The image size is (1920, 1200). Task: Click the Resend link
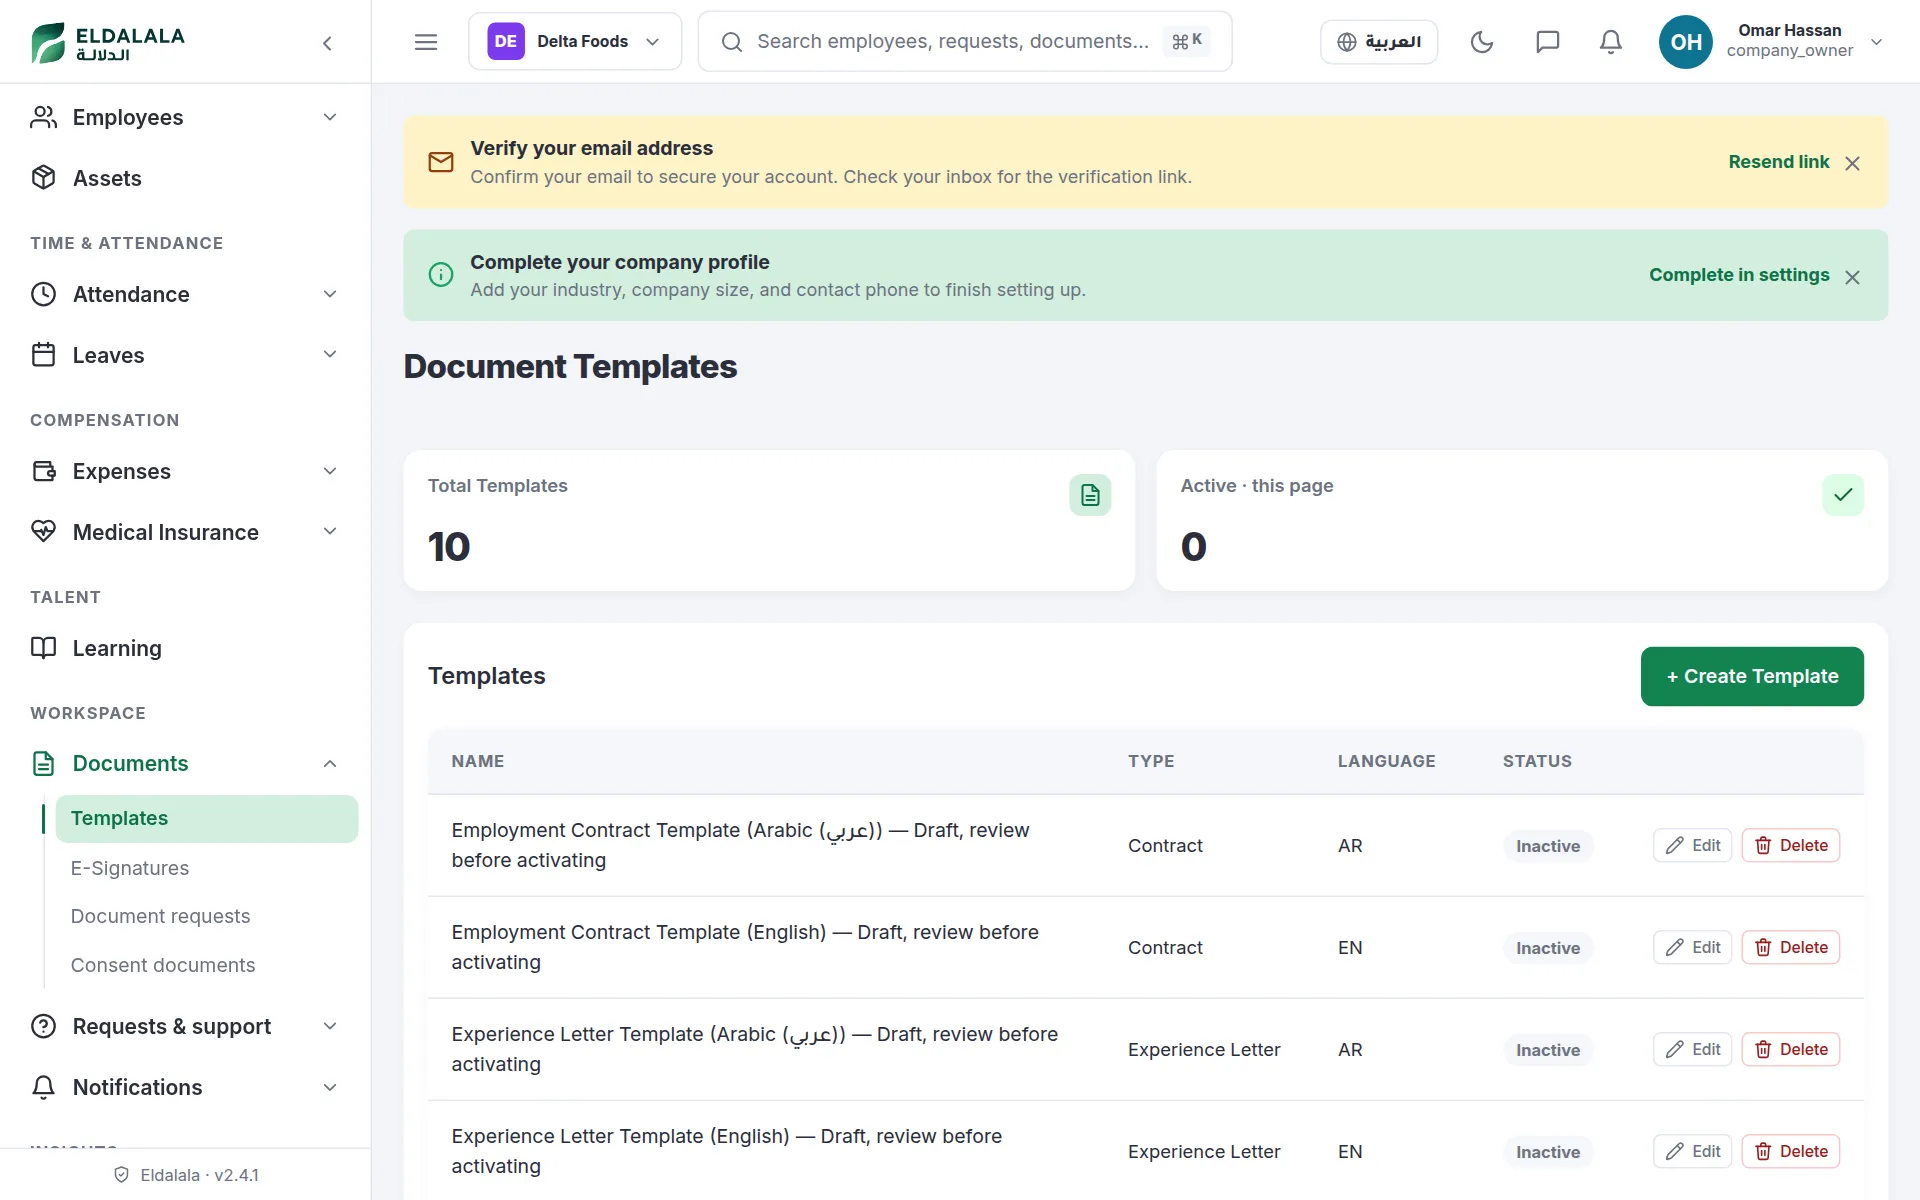[x=1778, y=162]
